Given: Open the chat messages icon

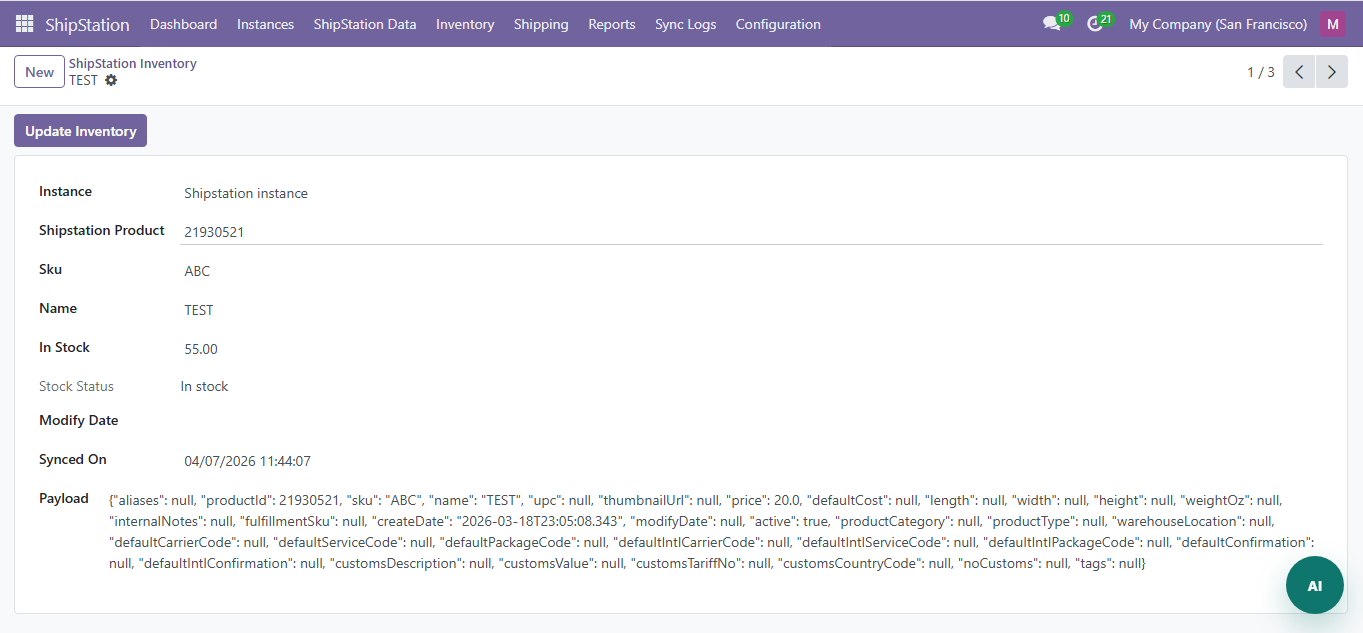Looking at the screenshot, I should (1051, 24).
